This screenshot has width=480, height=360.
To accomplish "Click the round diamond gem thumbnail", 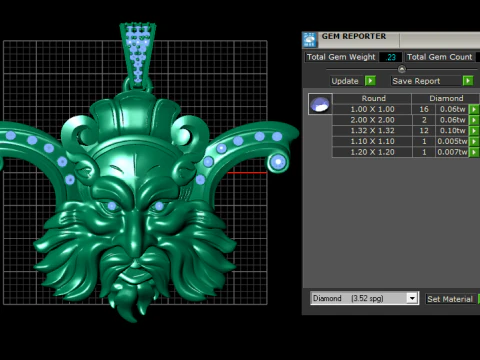I will tap(320, 104).
